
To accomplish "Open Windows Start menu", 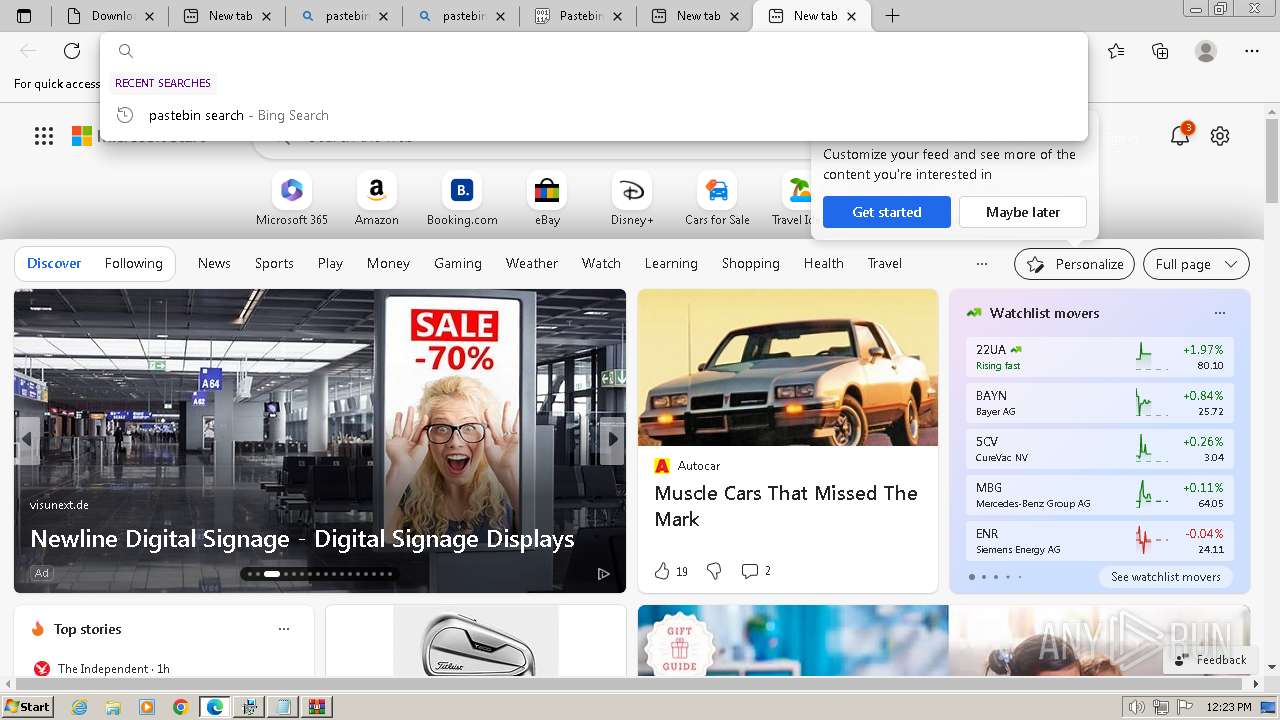I will point(28,707).
